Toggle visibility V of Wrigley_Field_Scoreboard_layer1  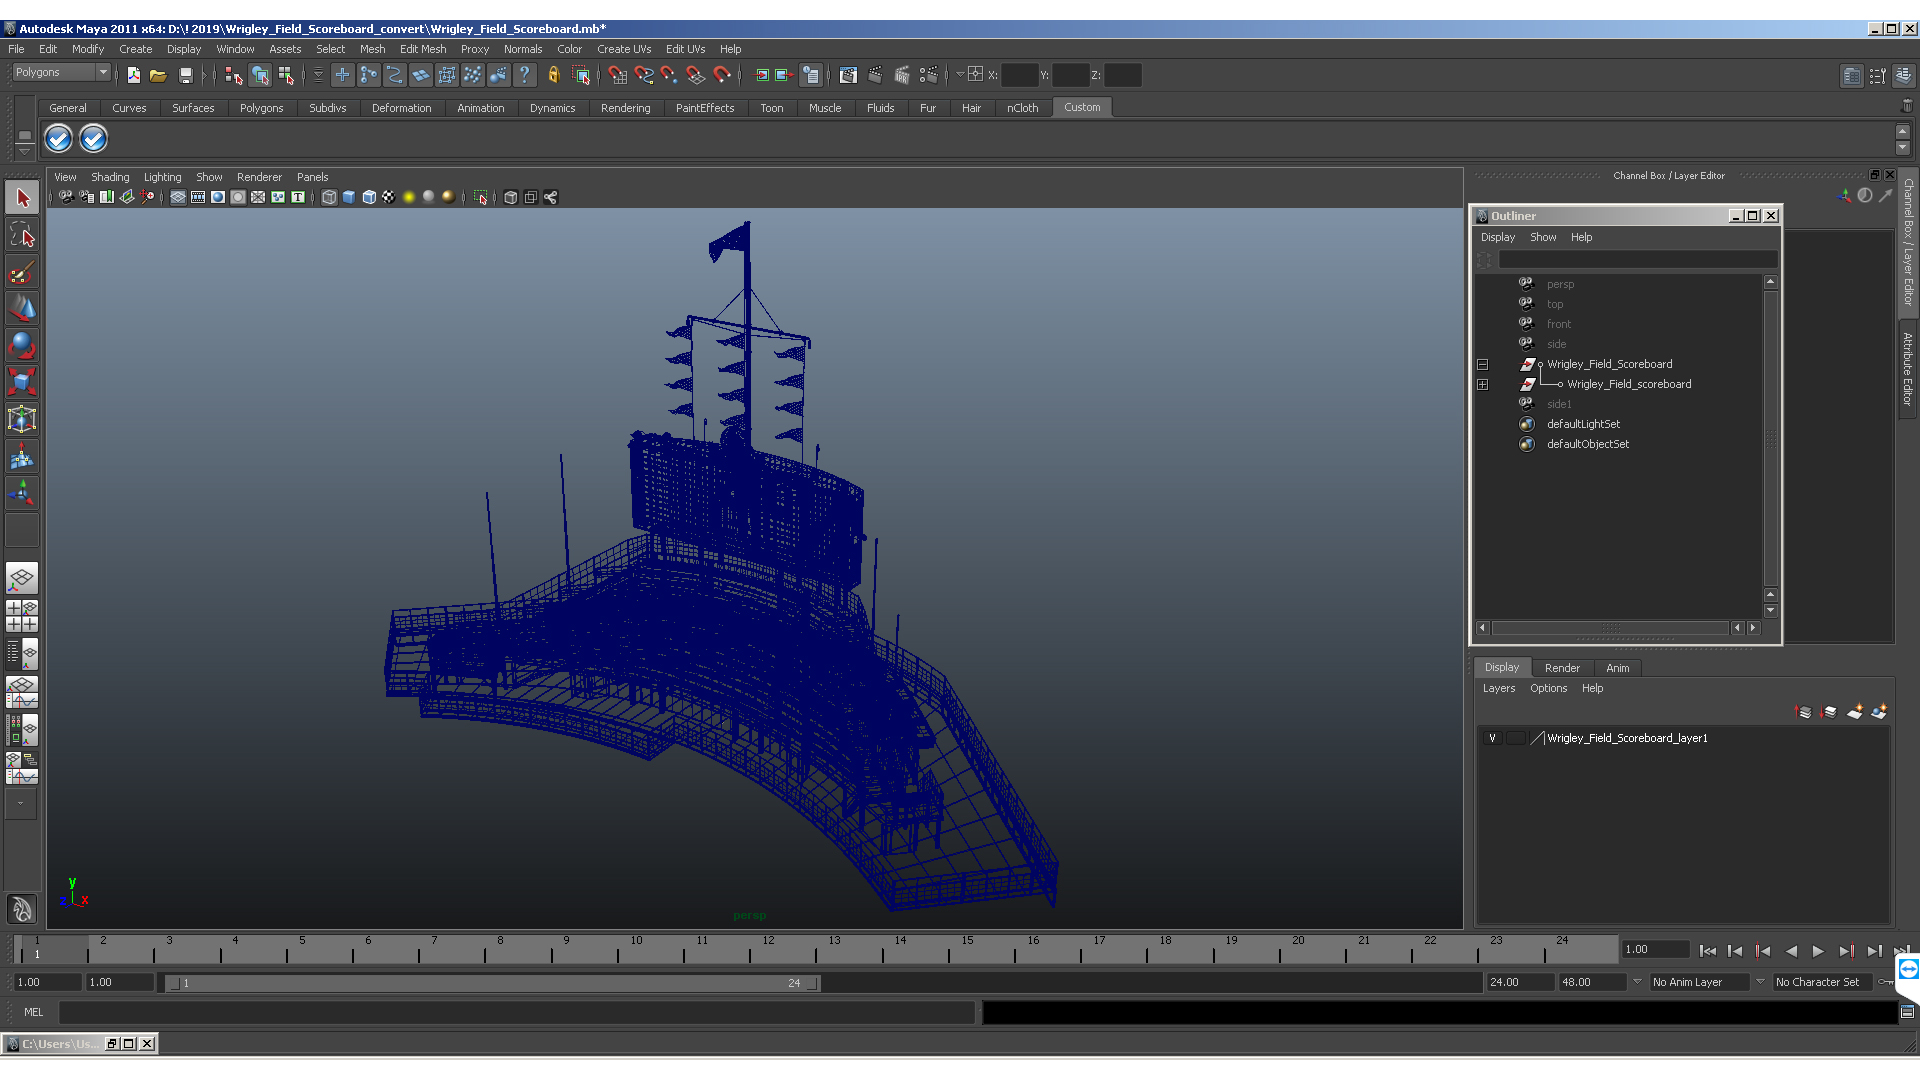click(x=1492, y=738)
